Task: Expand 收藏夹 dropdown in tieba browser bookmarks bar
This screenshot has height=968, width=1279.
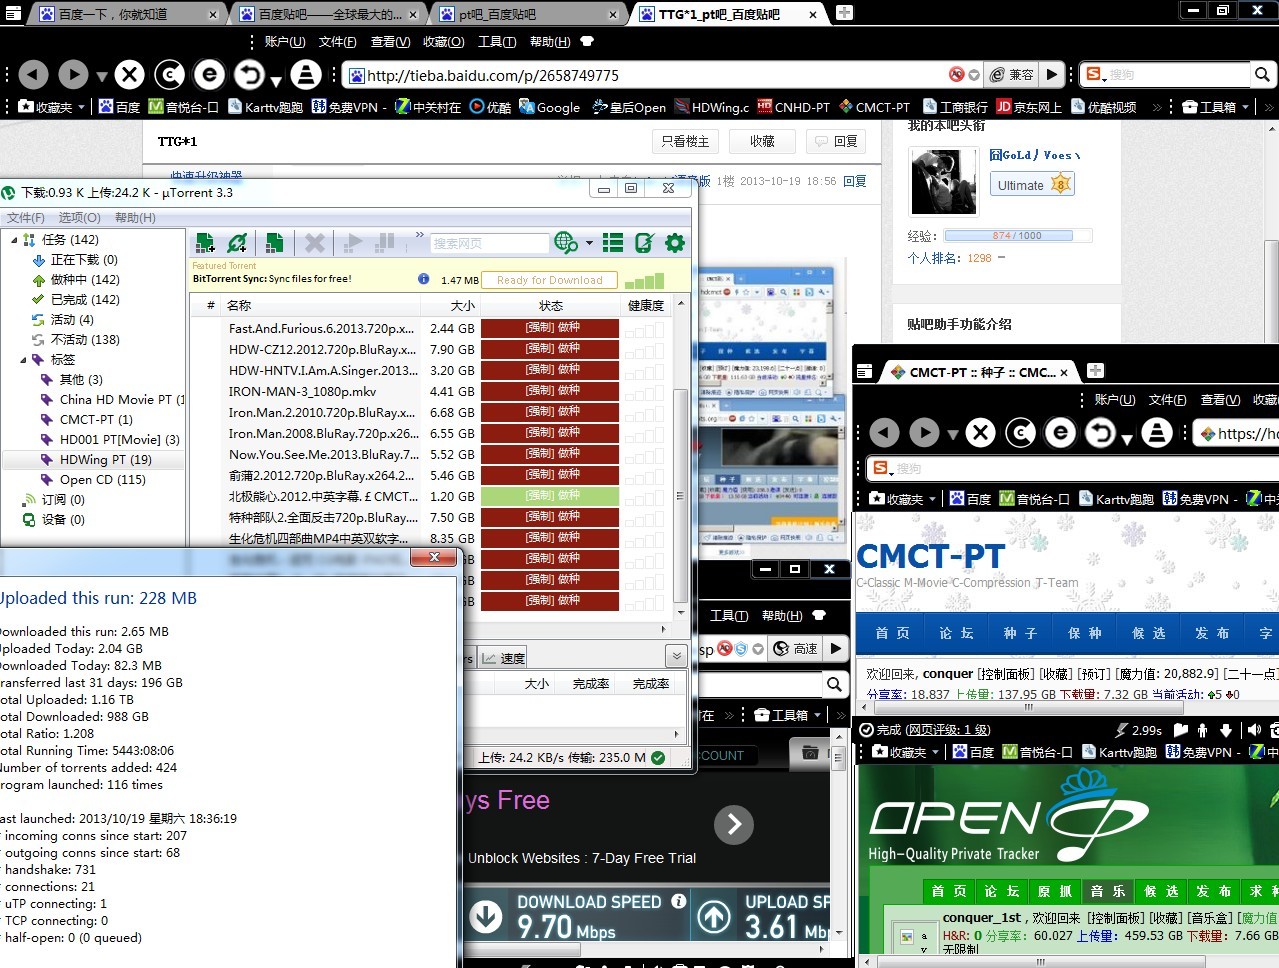Action: (81, 107)
